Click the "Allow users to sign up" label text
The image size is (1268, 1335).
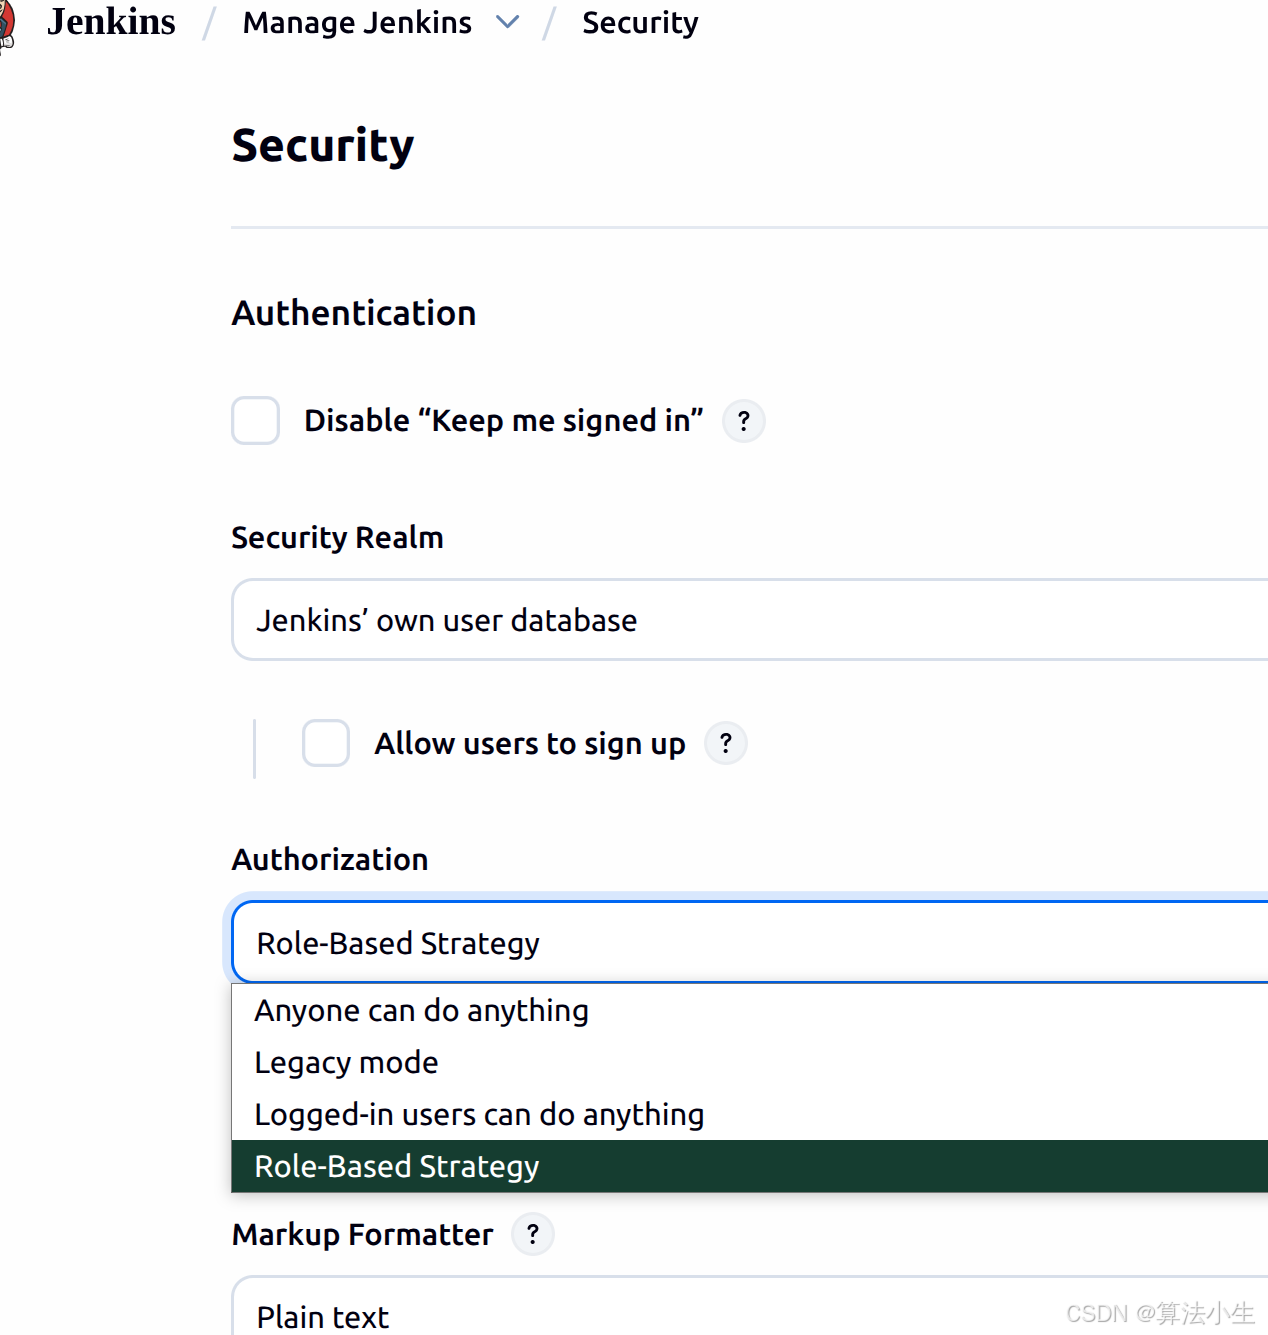529,743
